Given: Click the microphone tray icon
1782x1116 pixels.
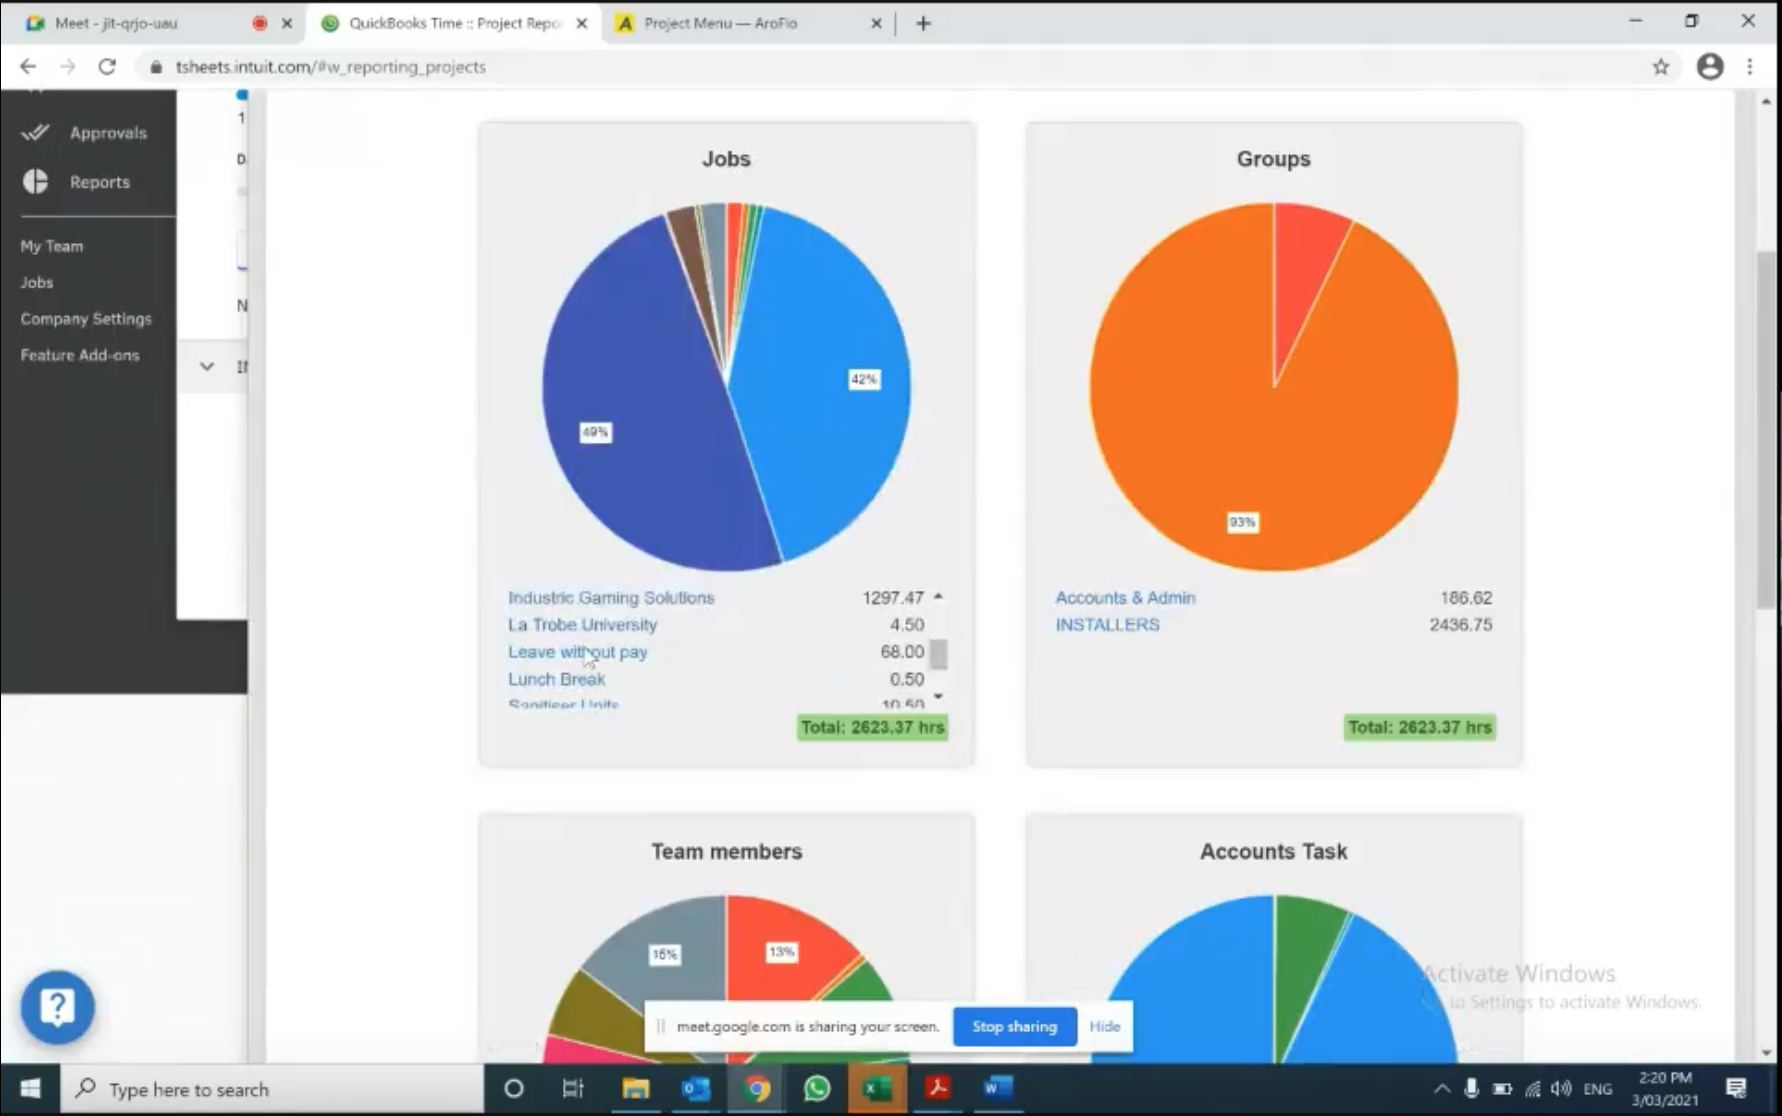Looking at the screenshot, I should click(x=1471, y=1089).
